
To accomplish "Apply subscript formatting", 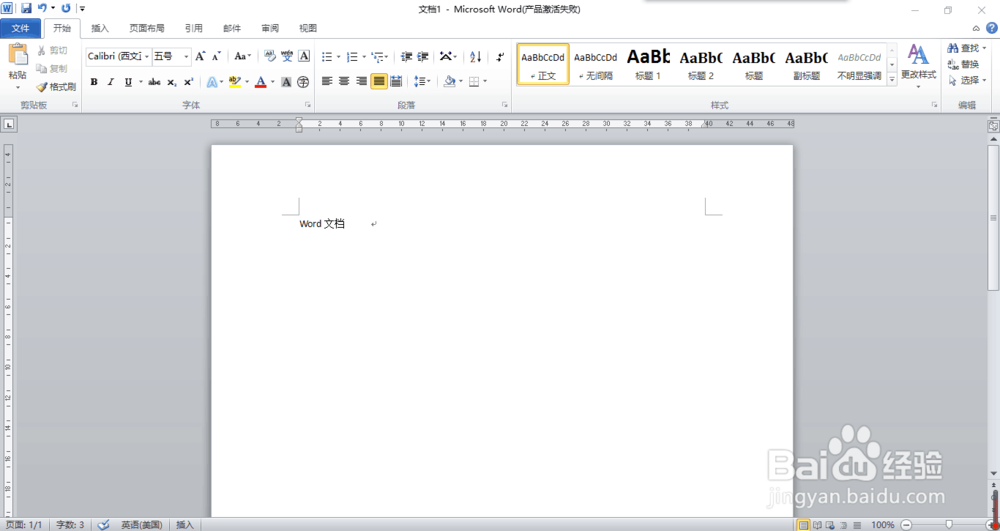I will click(x=172, y=82).
